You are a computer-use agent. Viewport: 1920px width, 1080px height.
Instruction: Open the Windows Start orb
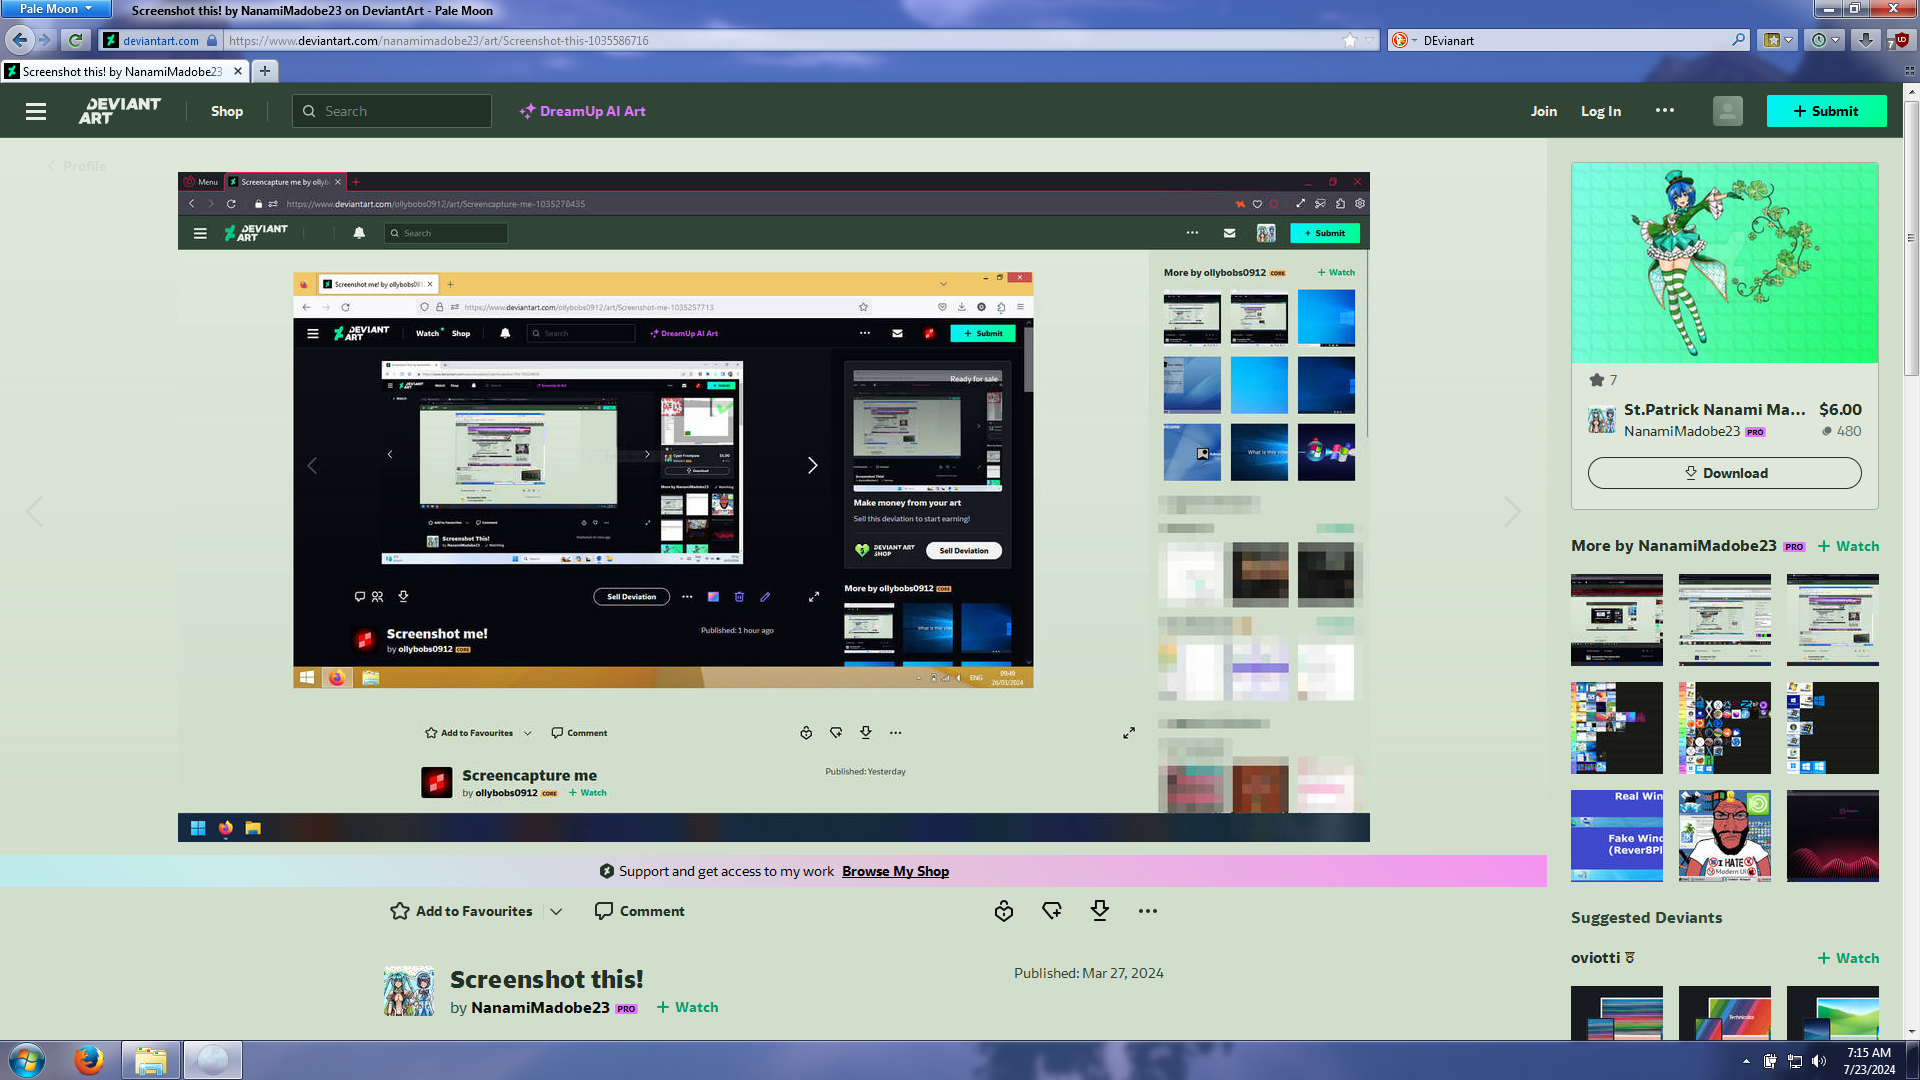27,1060
